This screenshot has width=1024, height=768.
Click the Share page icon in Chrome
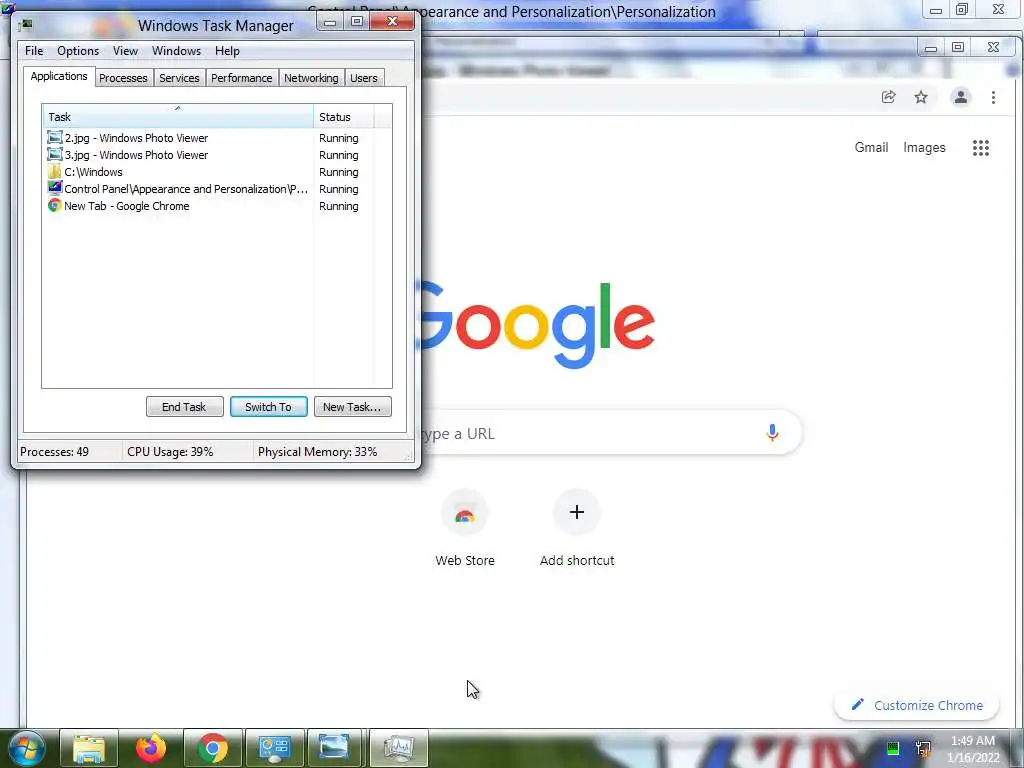point(888,97)
